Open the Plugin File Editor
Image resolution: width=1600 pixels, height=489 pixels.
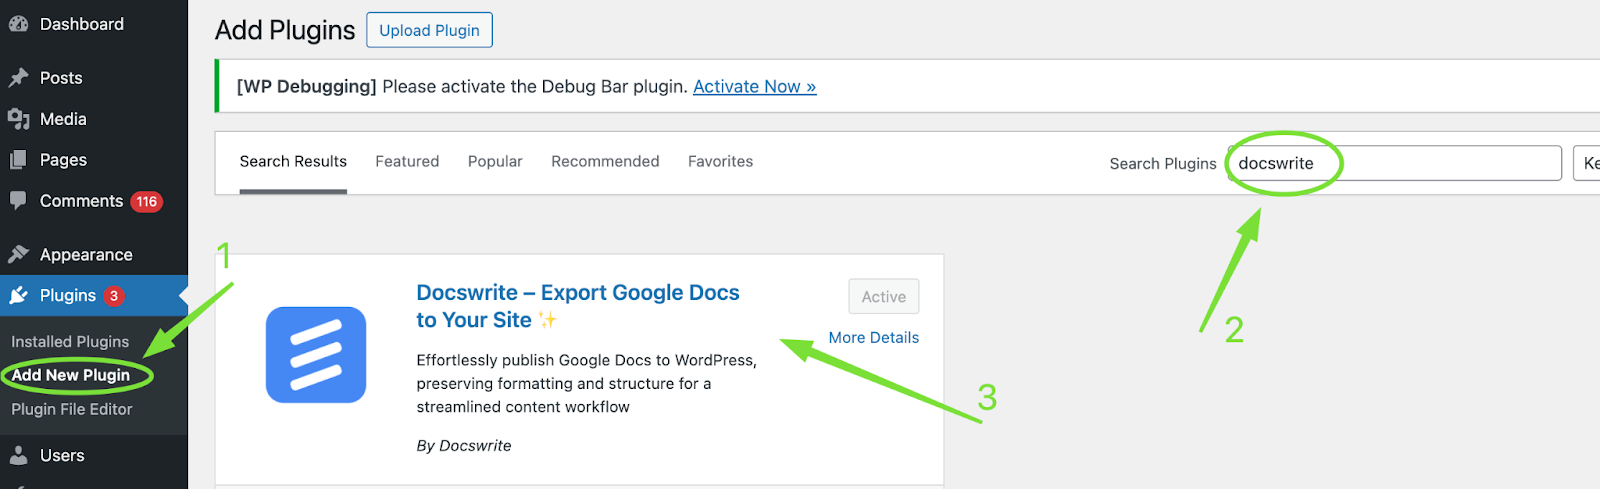click(72, 409)
